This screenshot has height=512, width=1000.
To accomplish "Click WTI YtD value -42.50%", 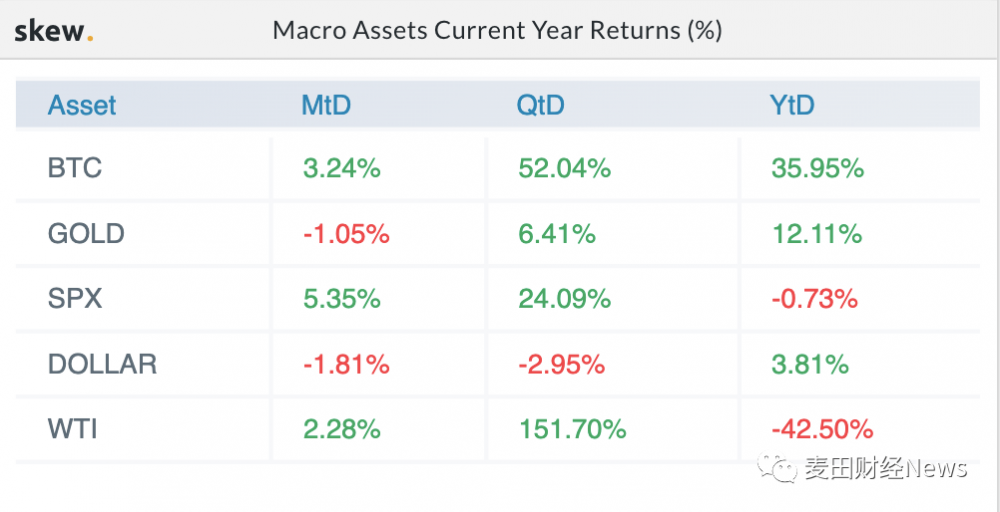I will [x=822, y=429].
